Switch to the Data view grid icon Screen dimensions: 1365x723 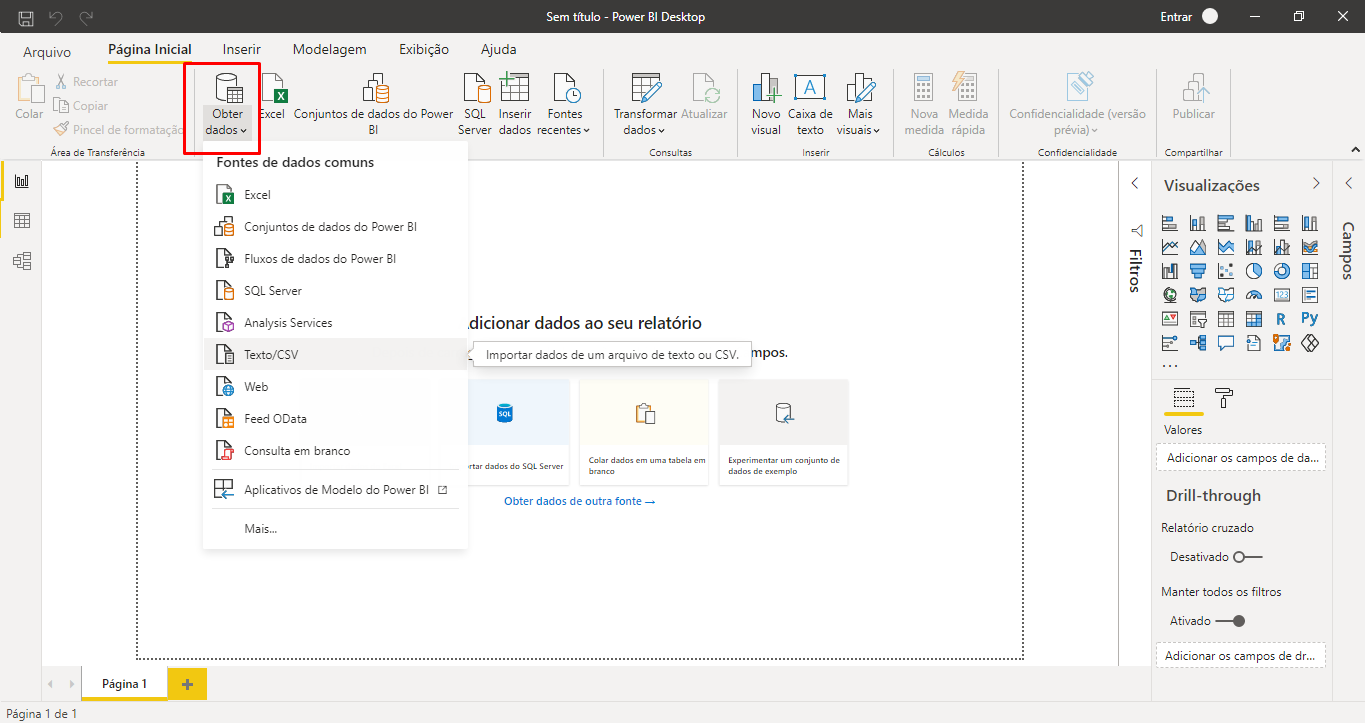[21, 221]
